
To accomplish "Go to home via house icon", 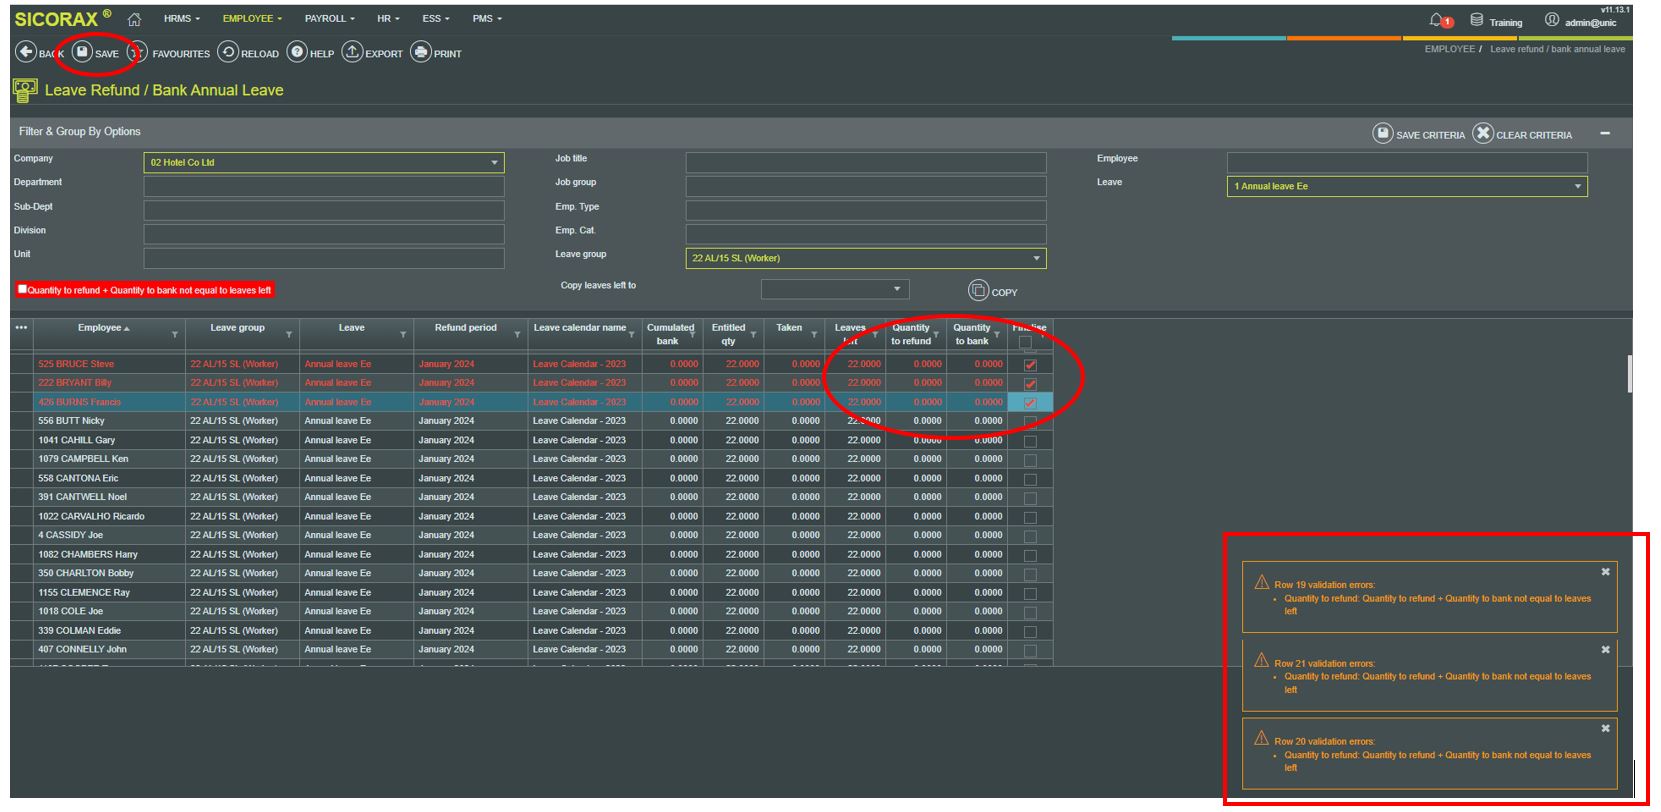I will (134, 19).
